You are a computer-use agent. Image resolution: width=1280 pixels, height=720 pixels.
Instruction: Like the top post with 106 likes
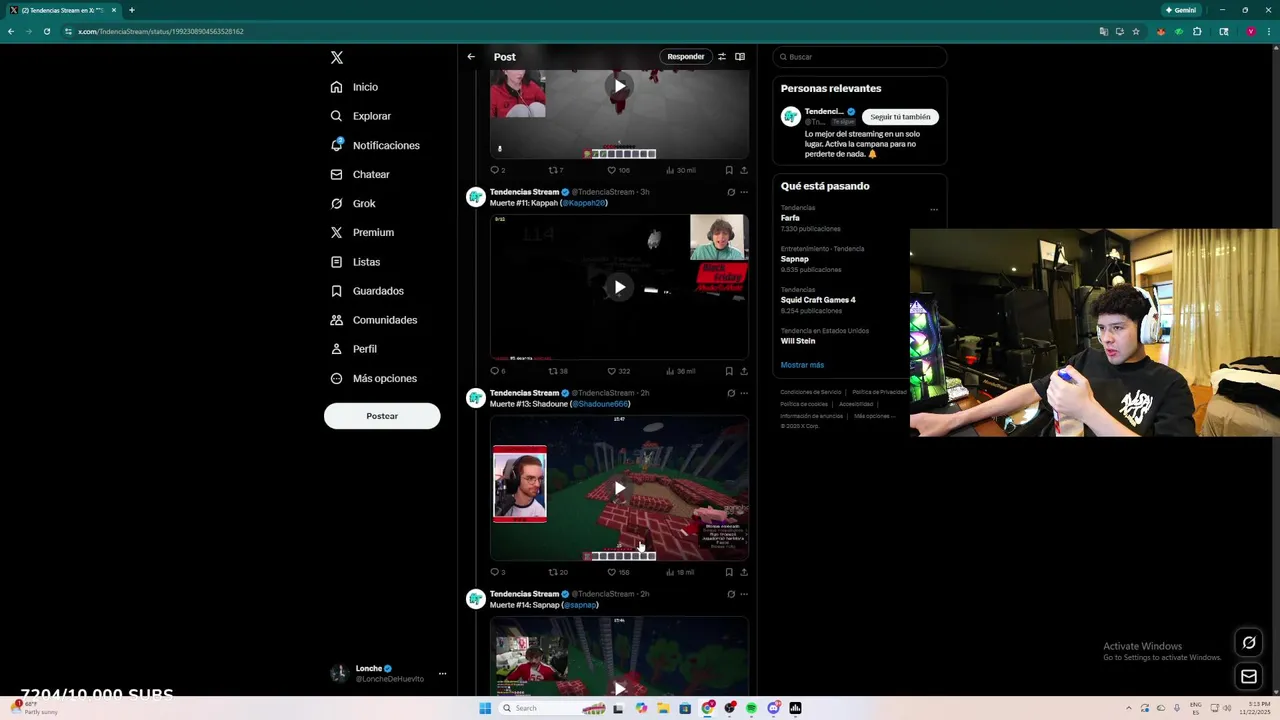[x=618, y=170]
